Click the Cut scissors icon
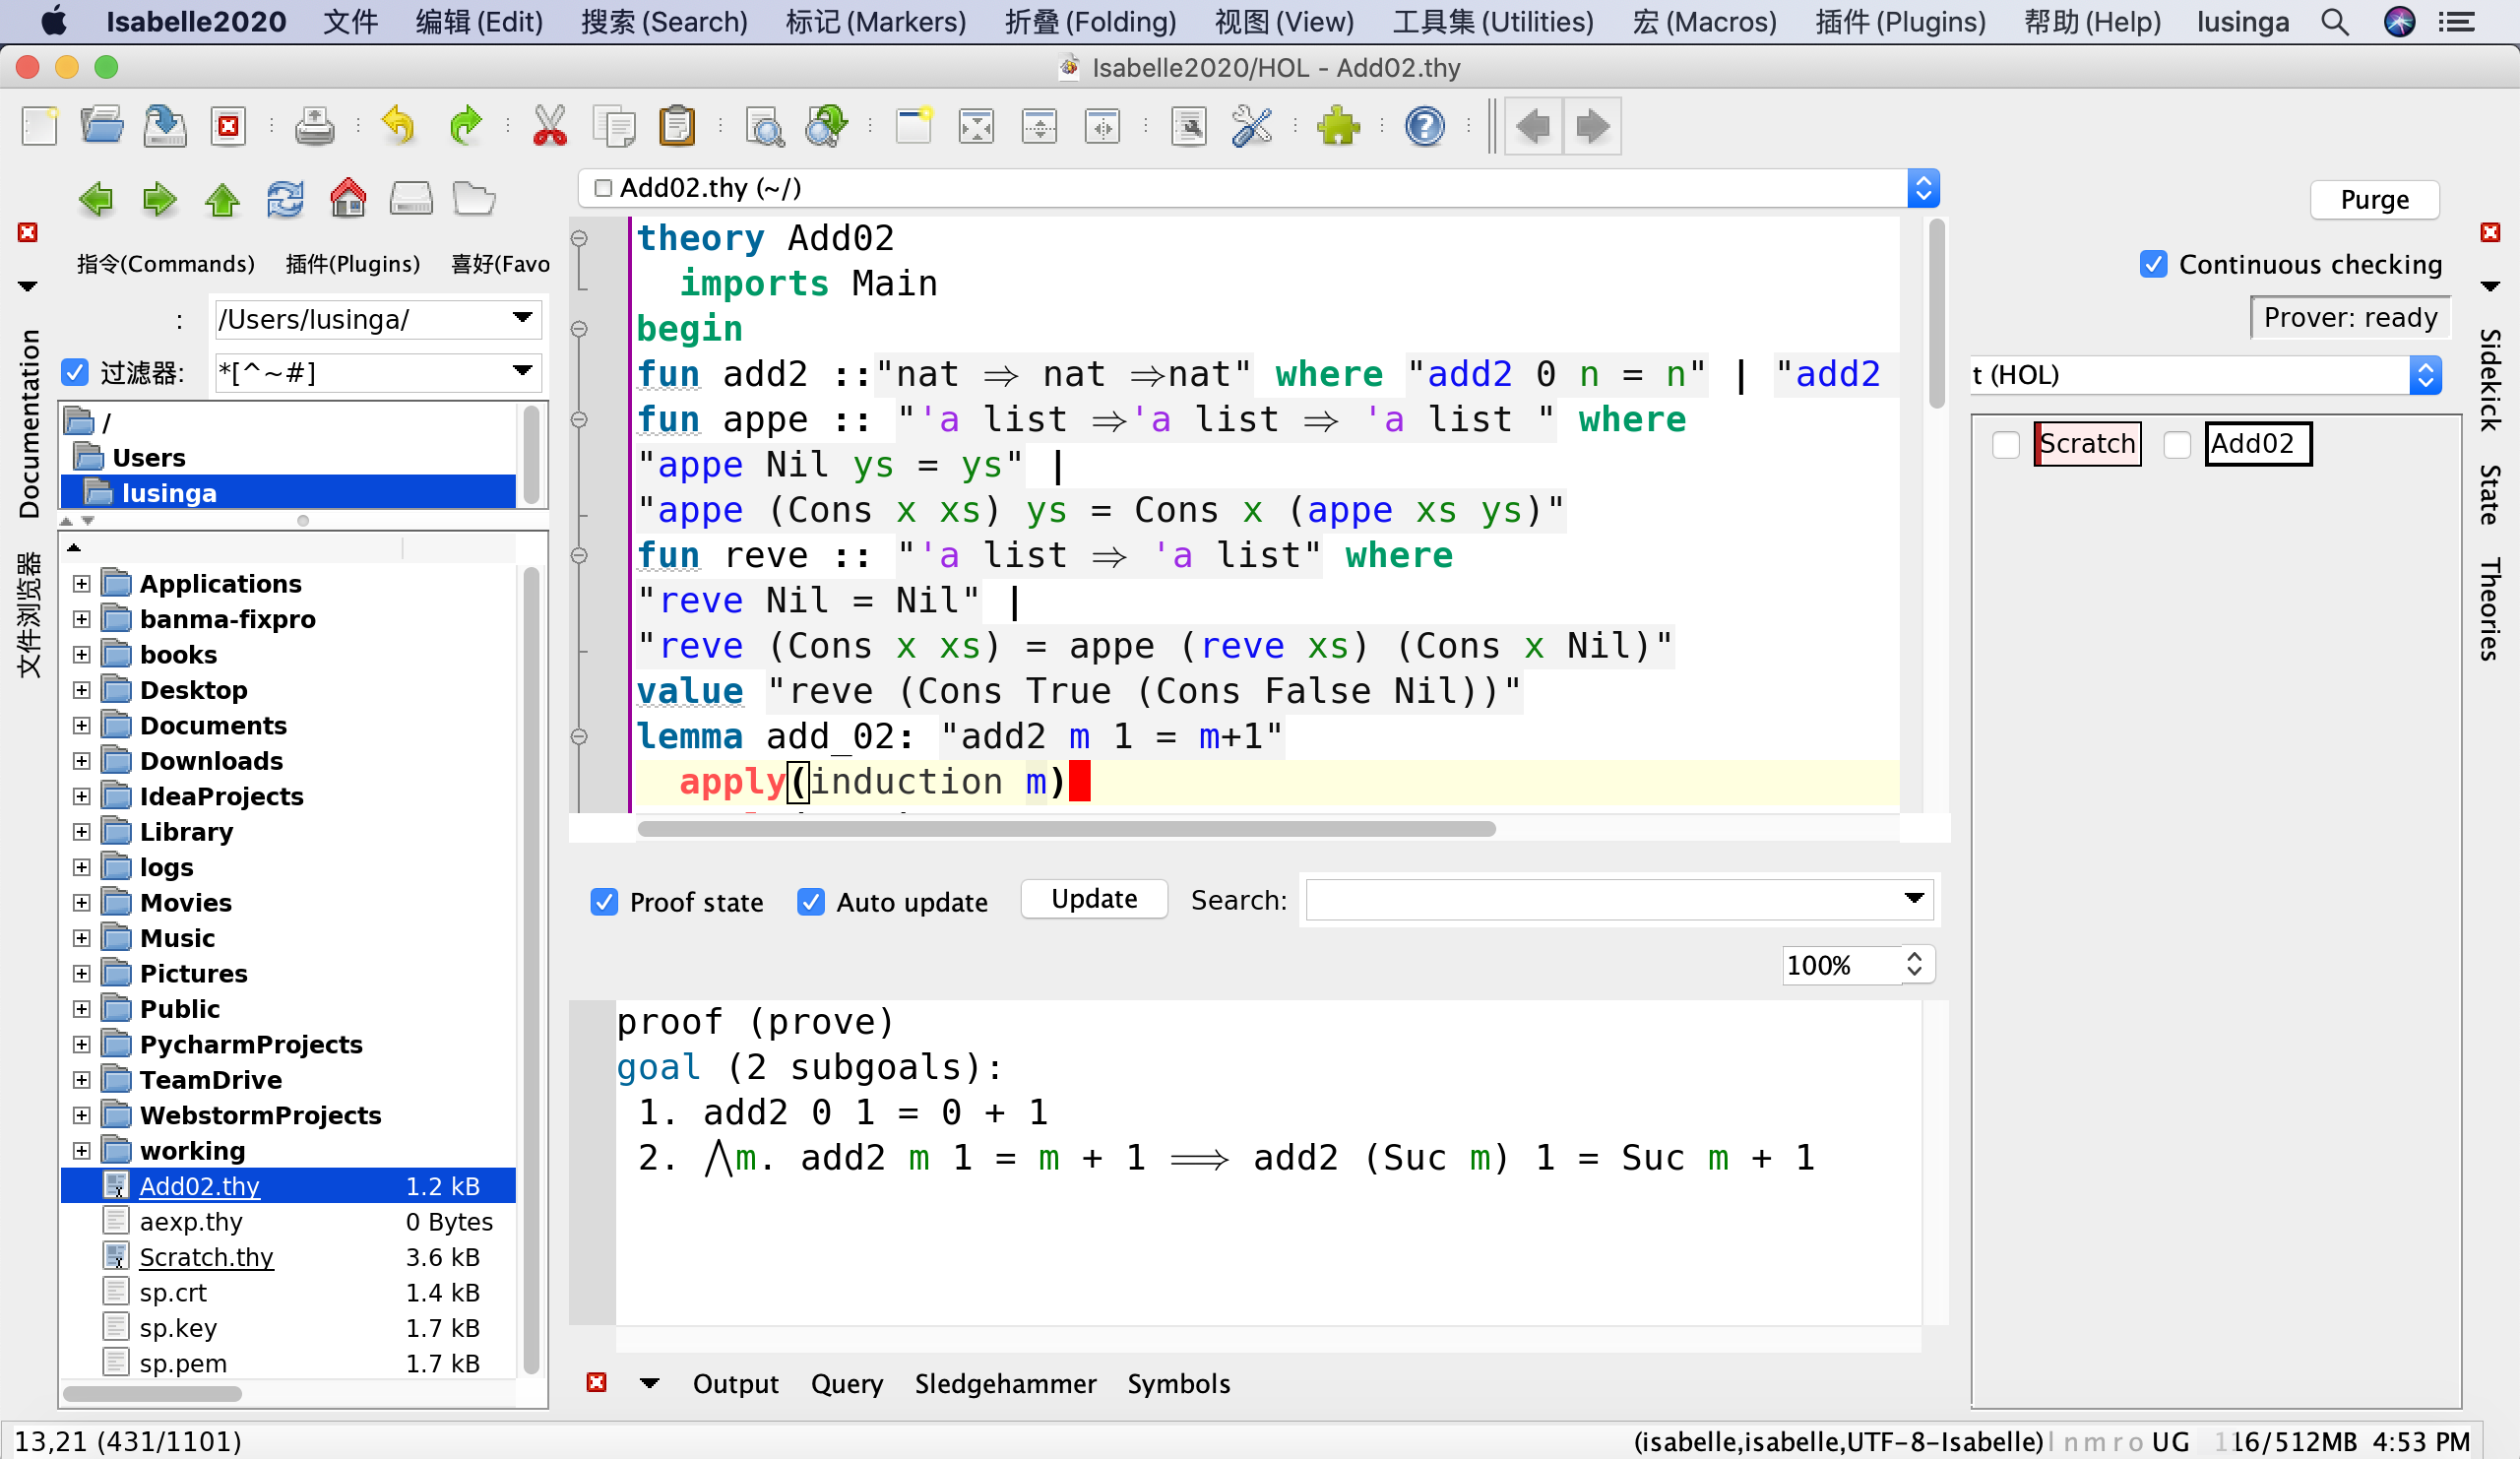 549,127
